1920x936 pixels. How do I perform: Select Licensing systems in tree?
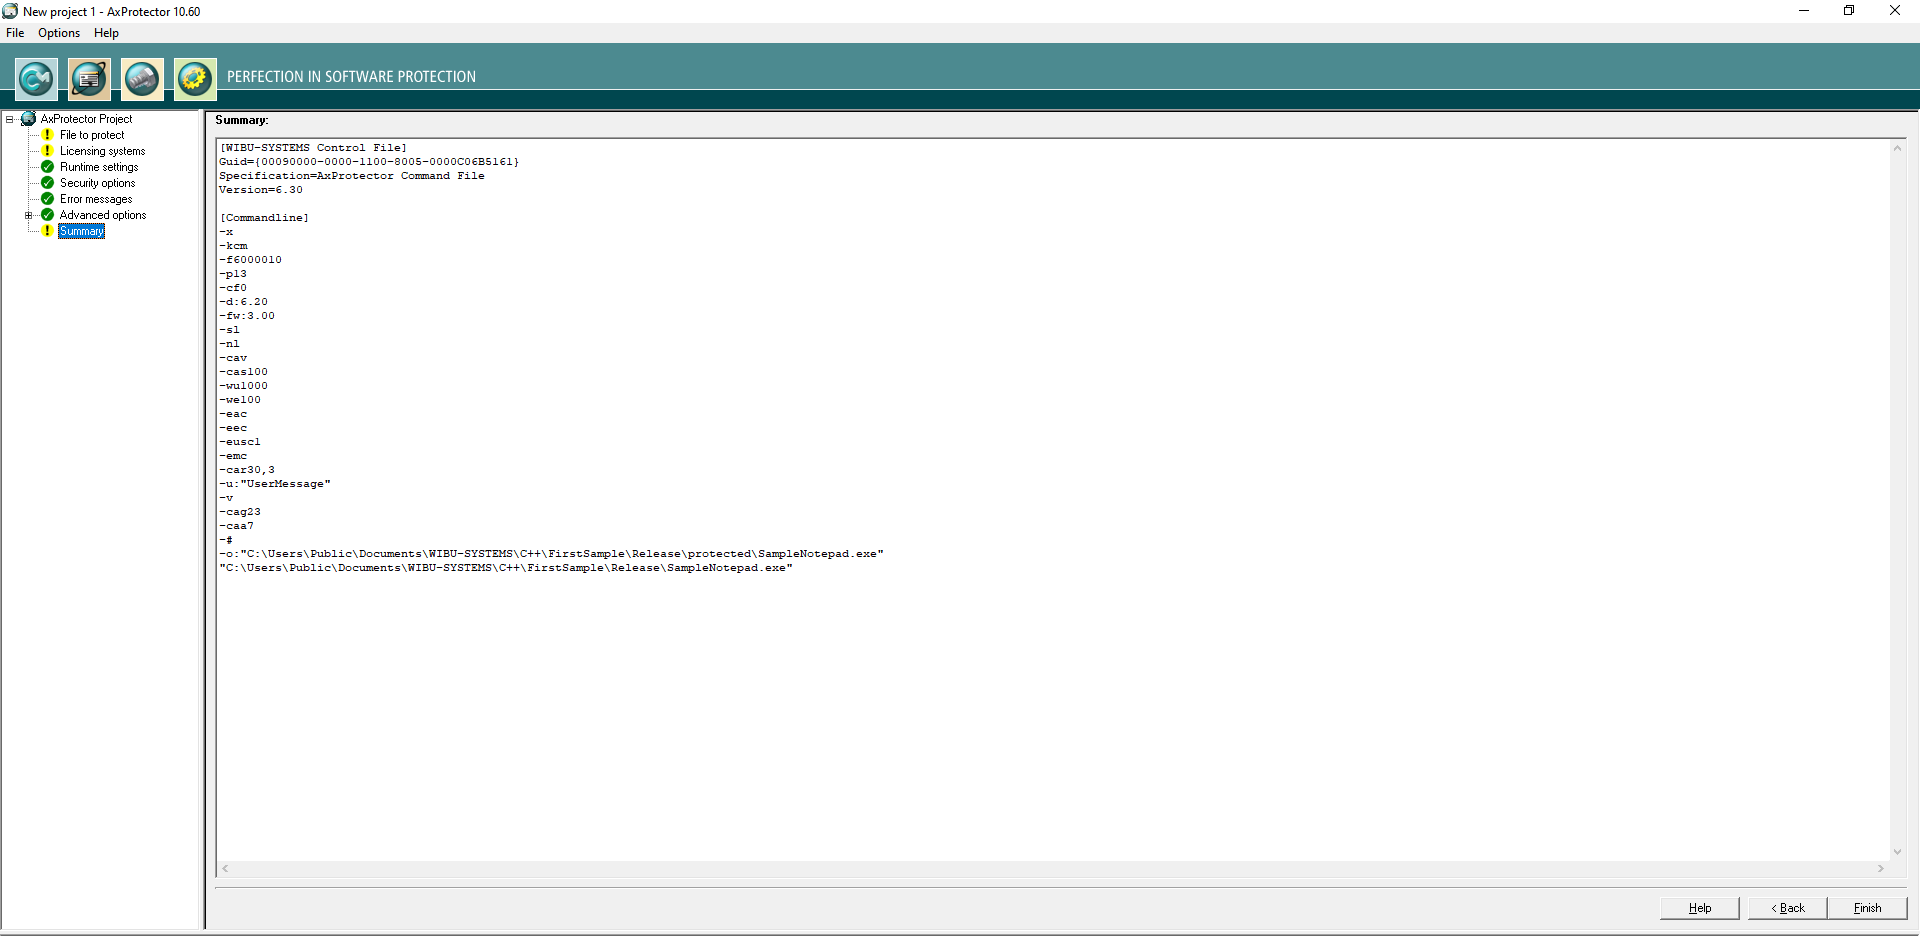pos(102,151)
